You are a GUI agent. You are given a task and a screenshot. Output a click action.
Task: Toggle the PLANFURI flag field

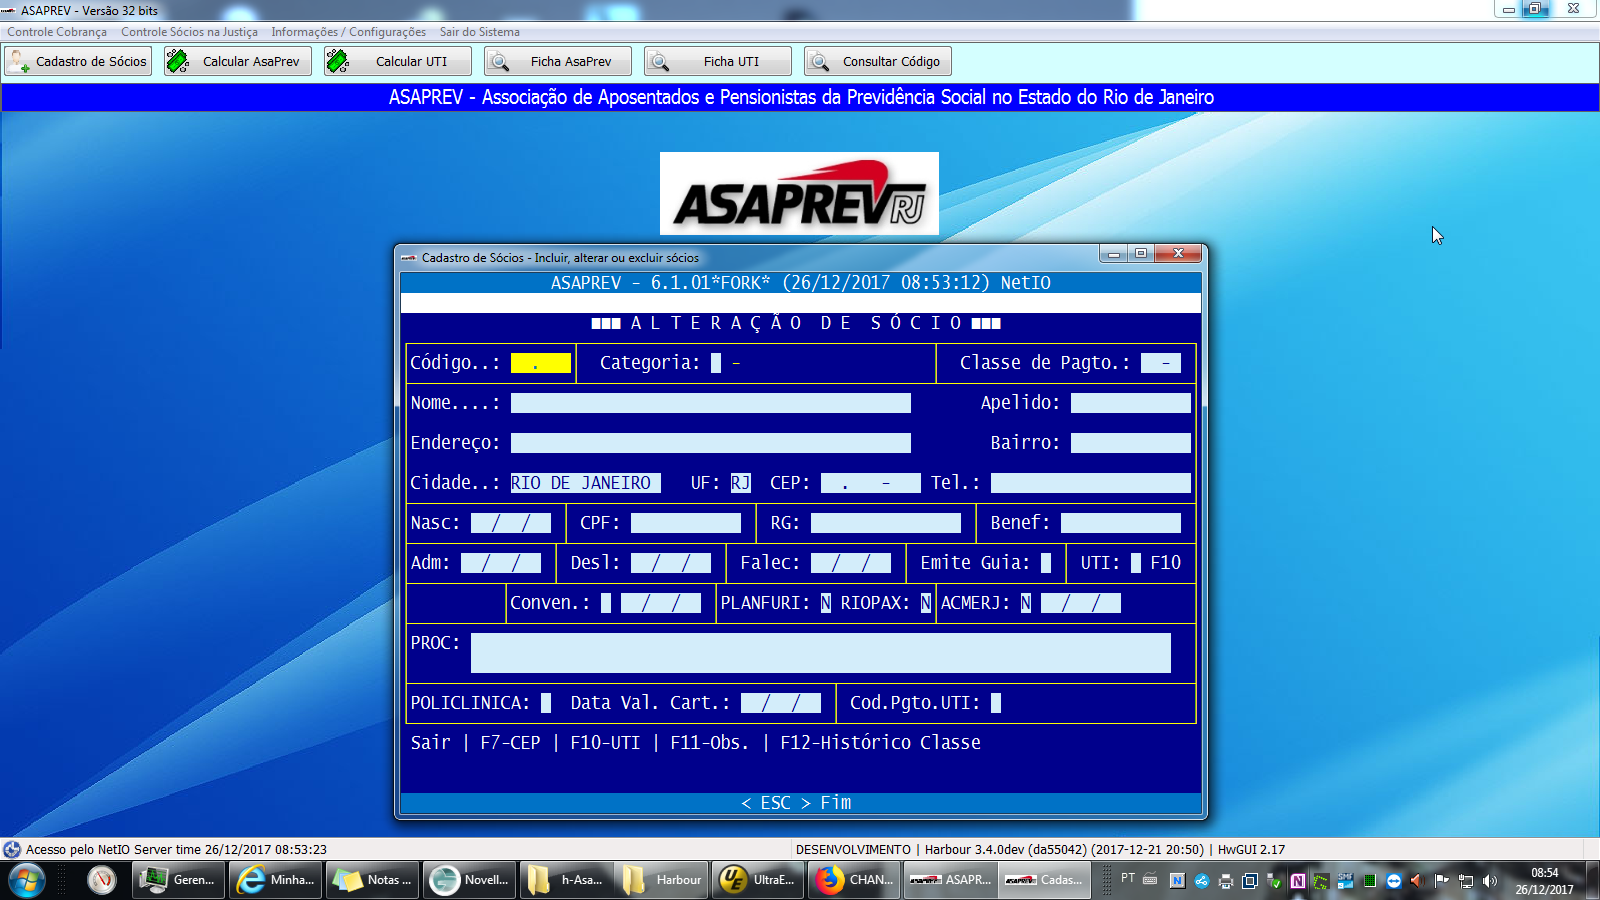tap(825, 603)
